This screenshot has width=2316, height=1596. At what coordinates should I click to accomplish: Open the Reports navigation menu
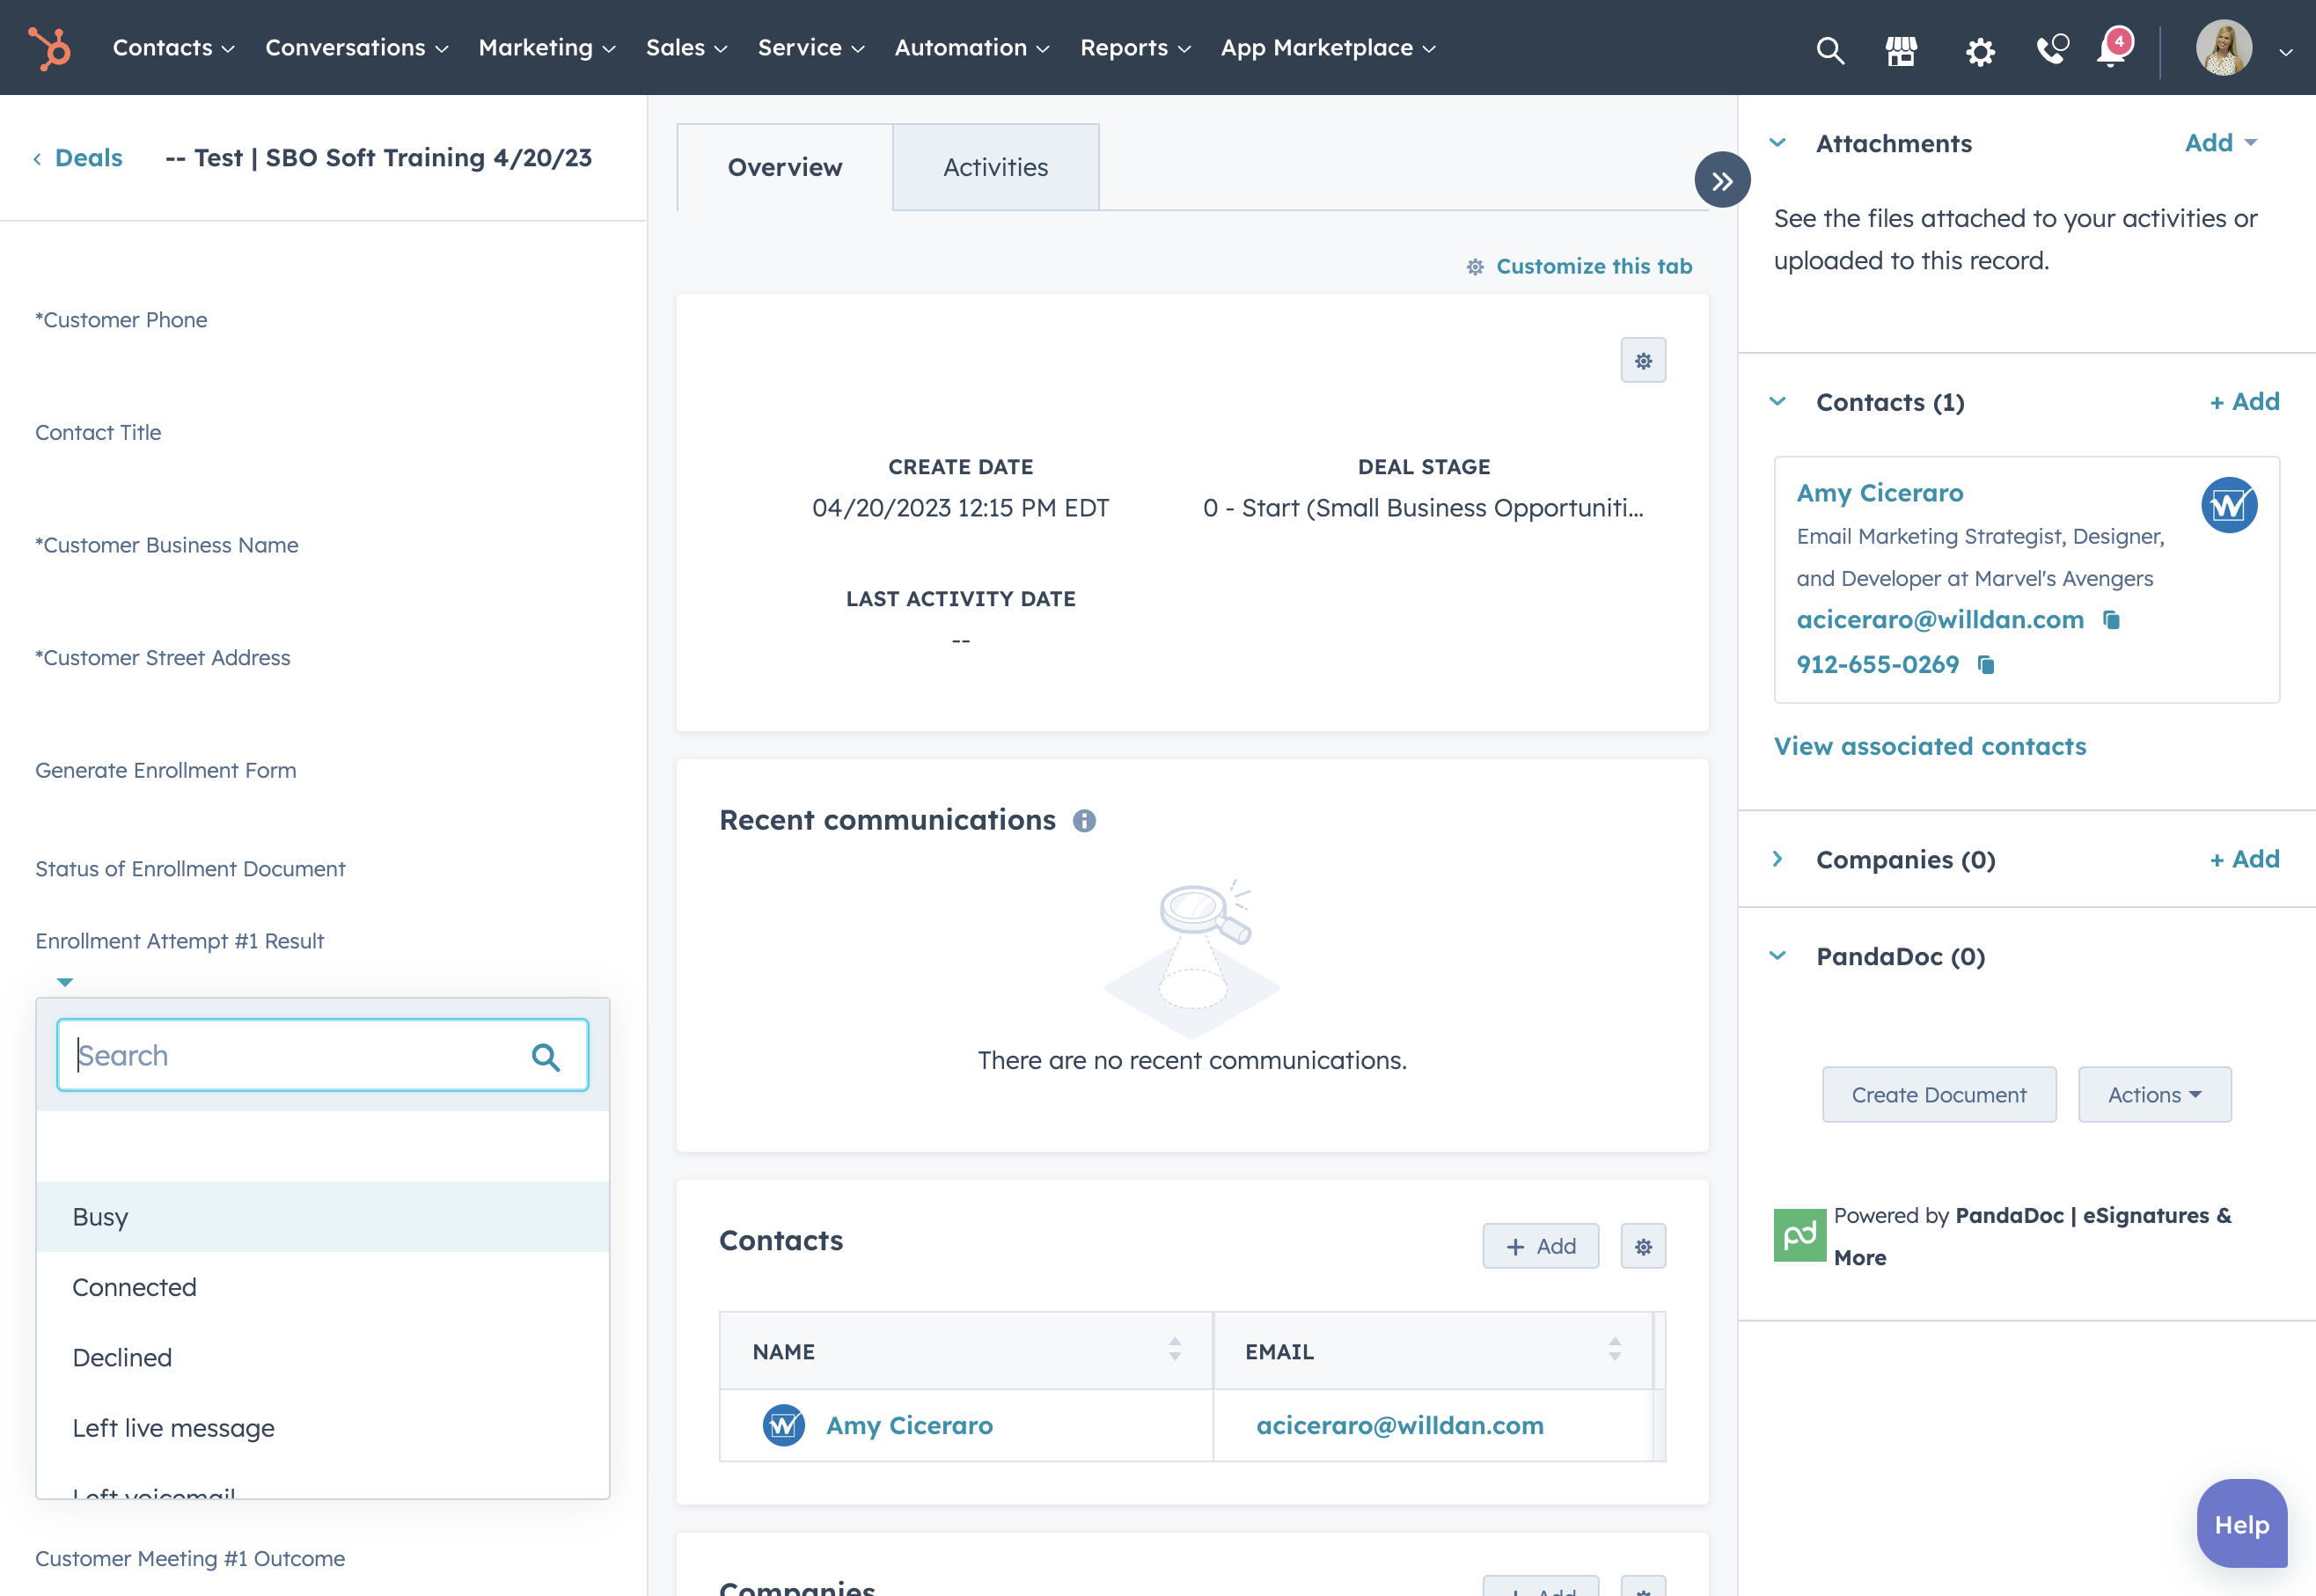pyautogui.click(x=1135, y=48)
